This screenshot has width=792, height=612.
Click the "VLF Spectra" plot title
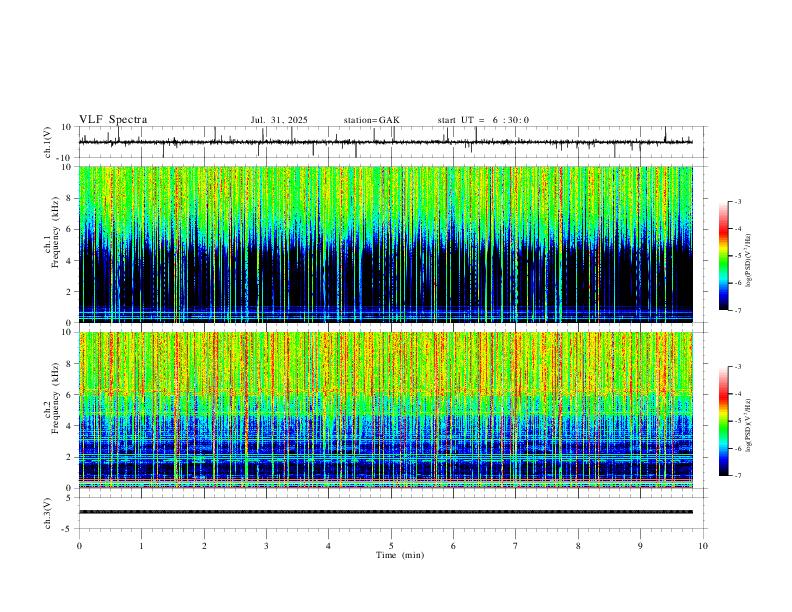[113, 120]
